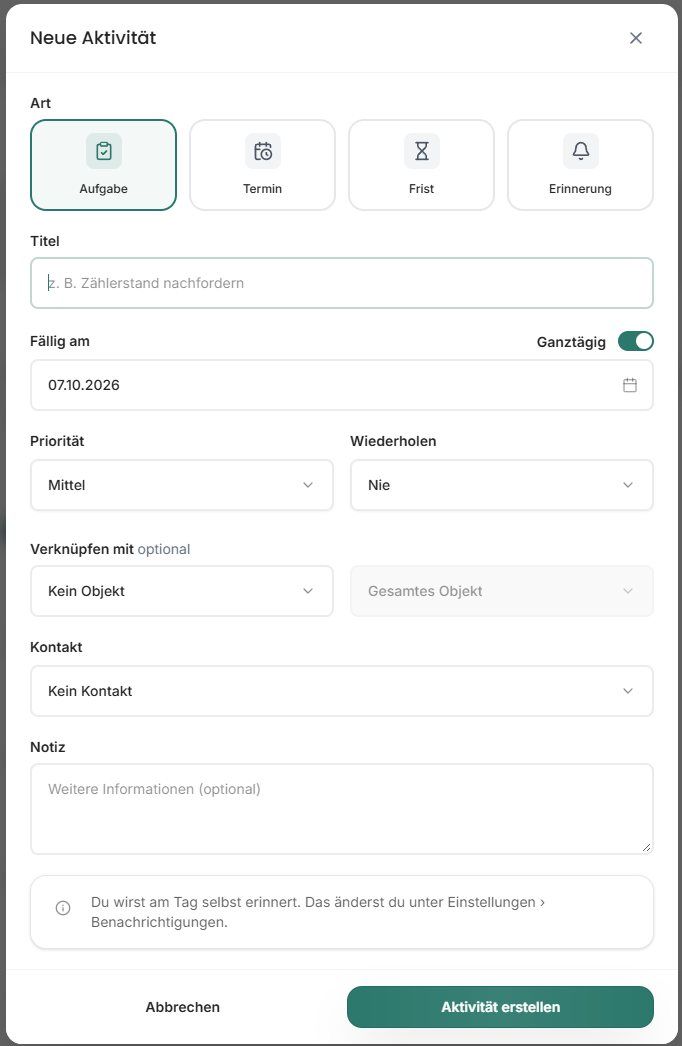Open the Priorität dropdown showing Mittel
The height and width of the screenshot is (1046, 682).
[x=182, y=485]
